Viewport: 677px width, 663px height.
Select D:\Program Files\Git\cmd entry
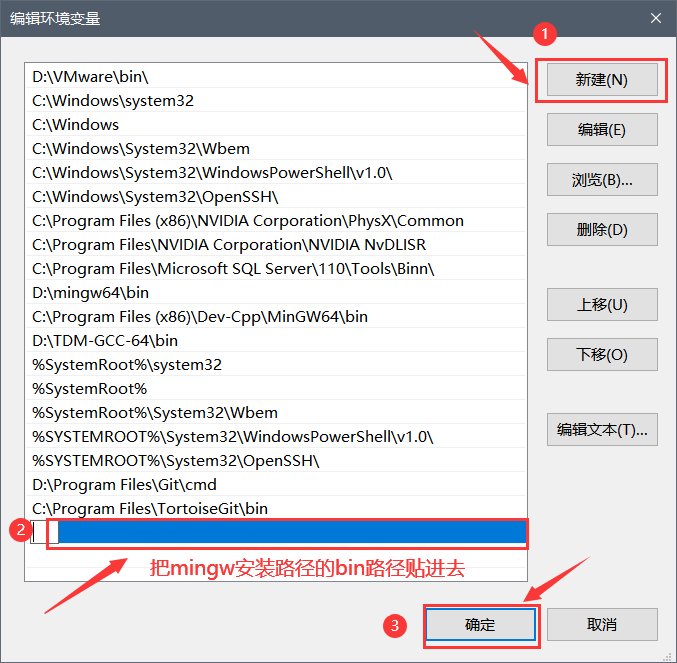tap(276, 485)
